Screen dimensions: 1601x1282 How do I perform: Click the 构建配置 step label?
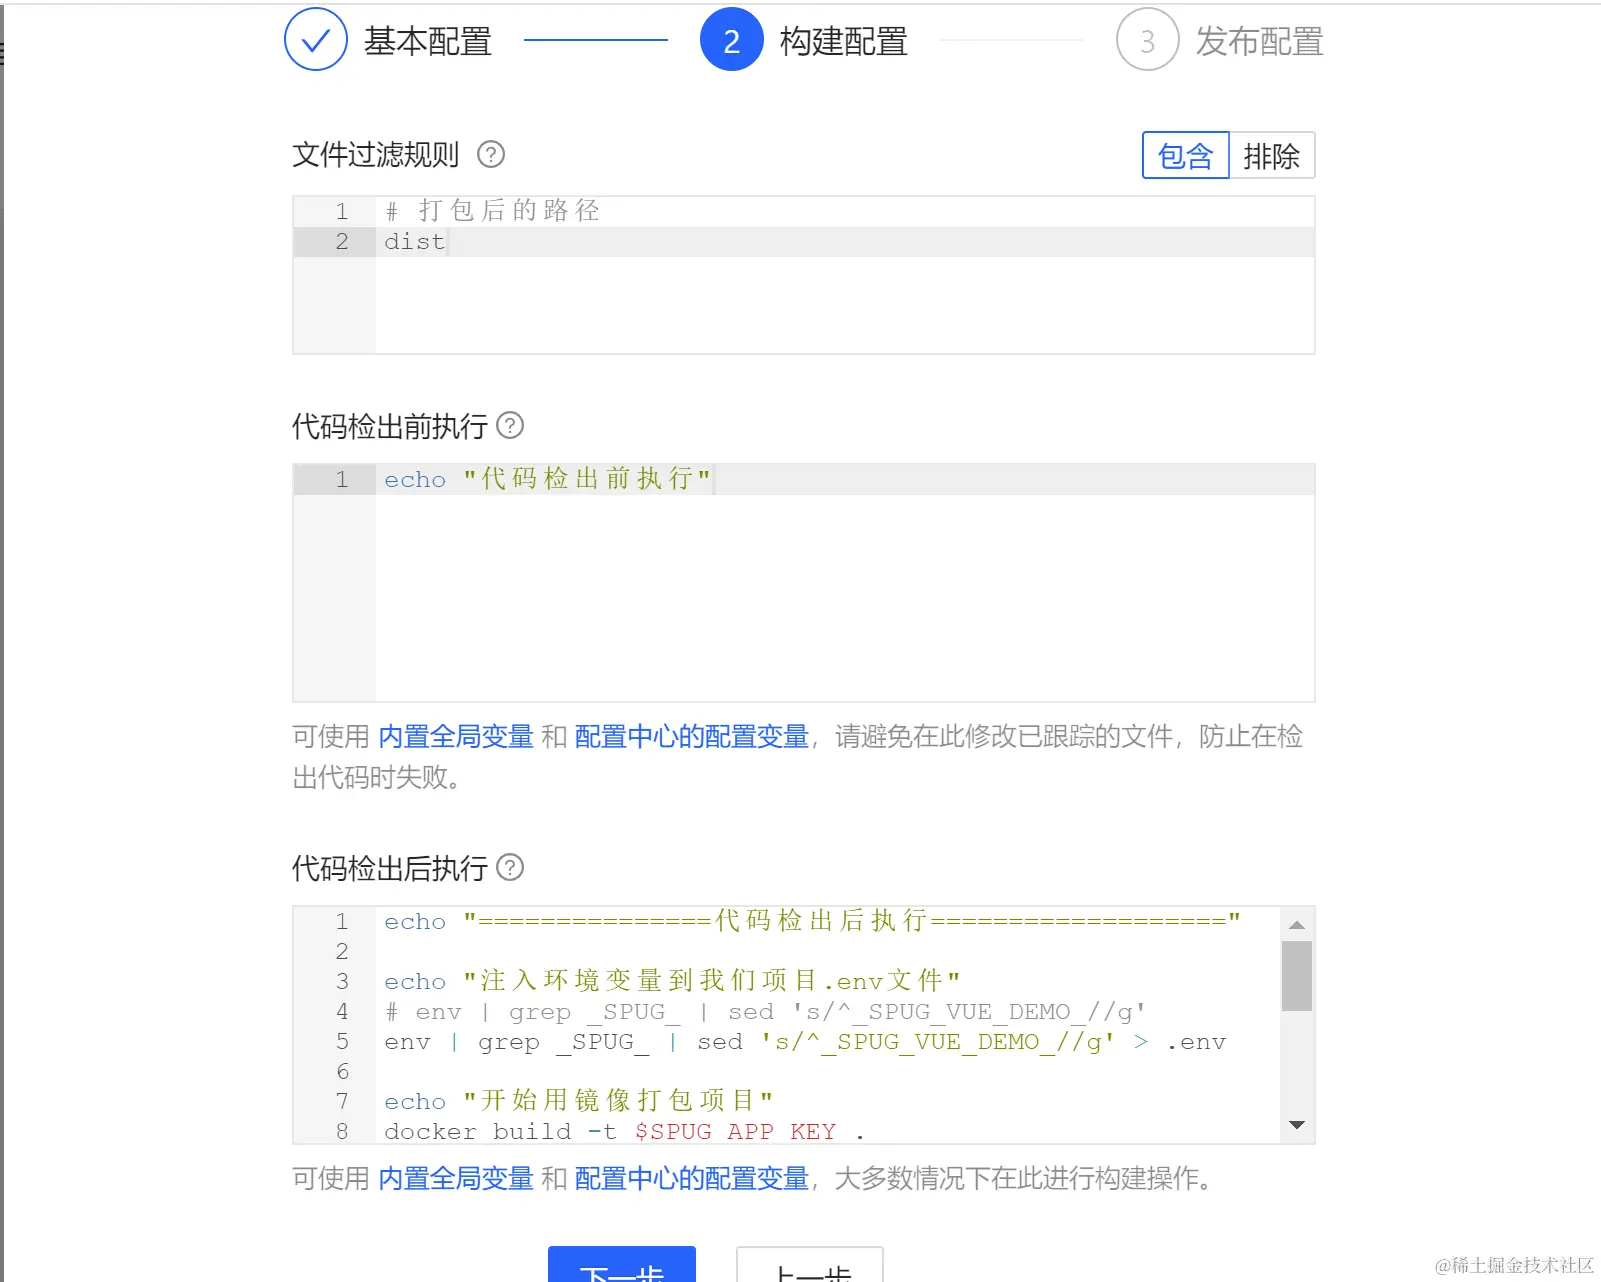tap(844, 41)
